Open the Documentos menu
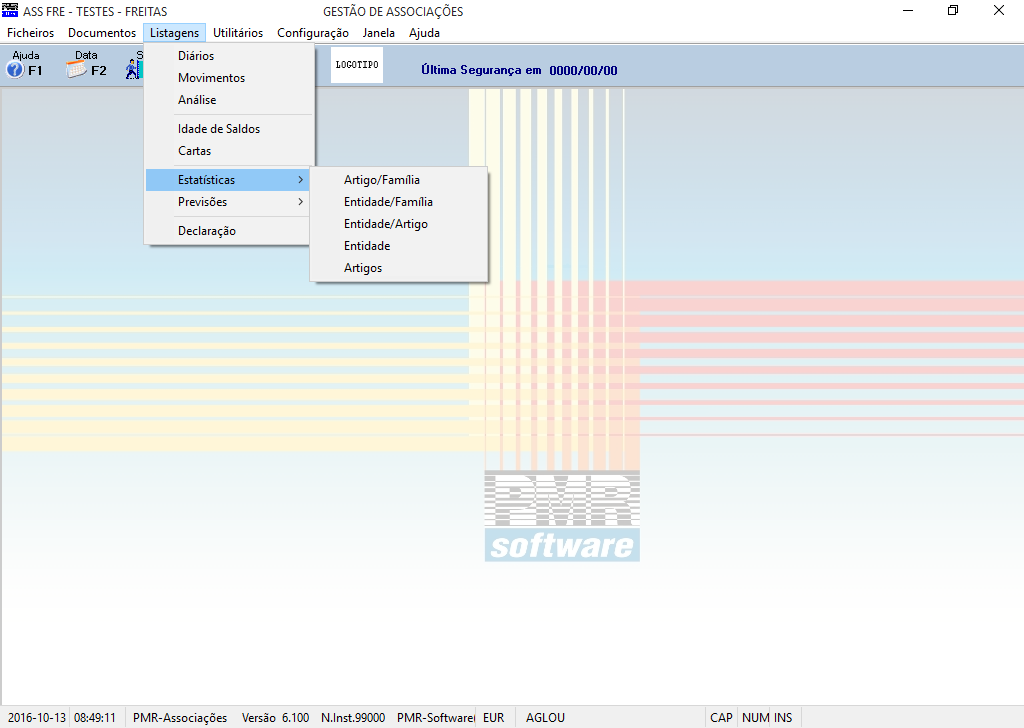The image size is (1024, 728). point(102,33)
